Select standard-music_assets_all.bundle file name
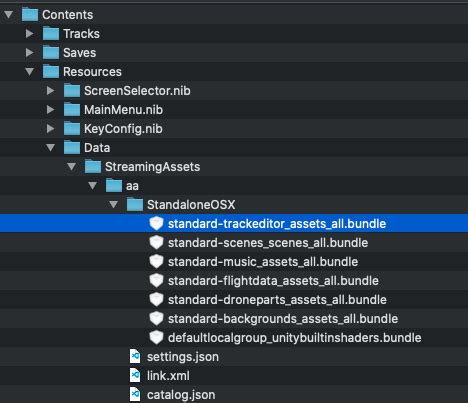This screenshot has width=468, height=403. coord(263,262)
